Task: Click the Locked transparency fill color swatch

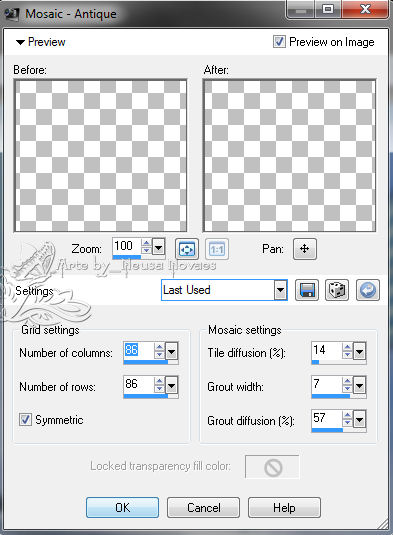Action: (272, 467)
